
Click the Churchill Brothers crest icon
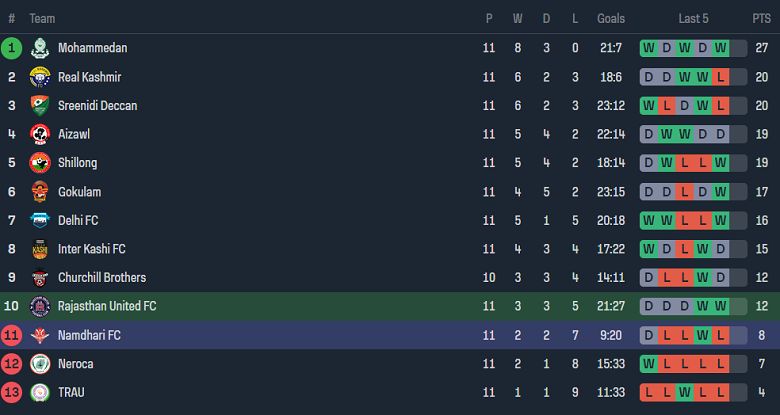[40, 278]
